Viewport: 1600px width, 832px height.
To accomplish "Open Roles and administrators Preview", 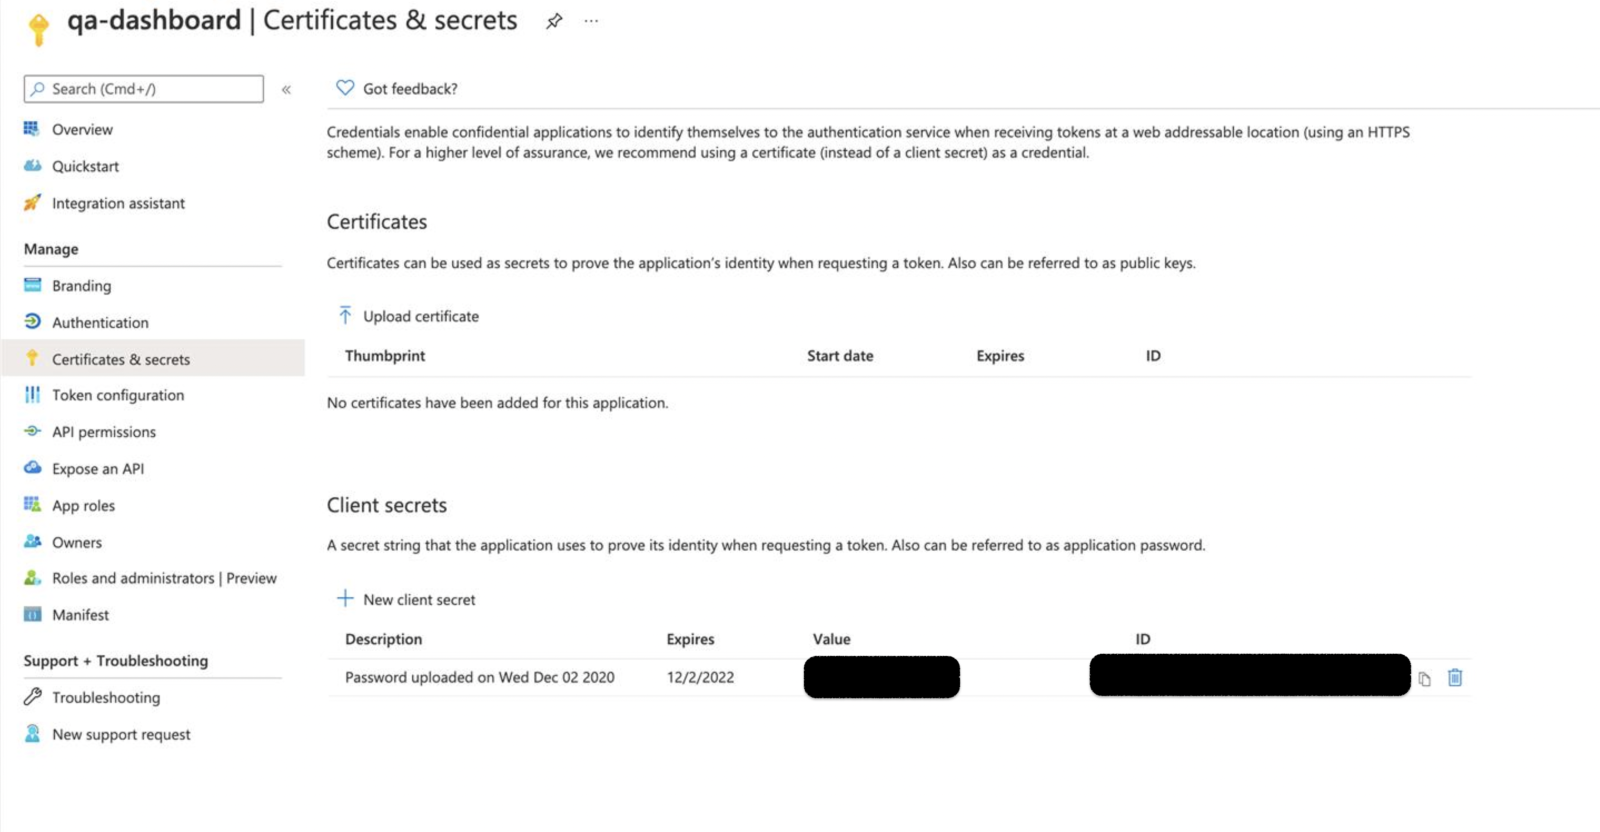I will 164,579.
